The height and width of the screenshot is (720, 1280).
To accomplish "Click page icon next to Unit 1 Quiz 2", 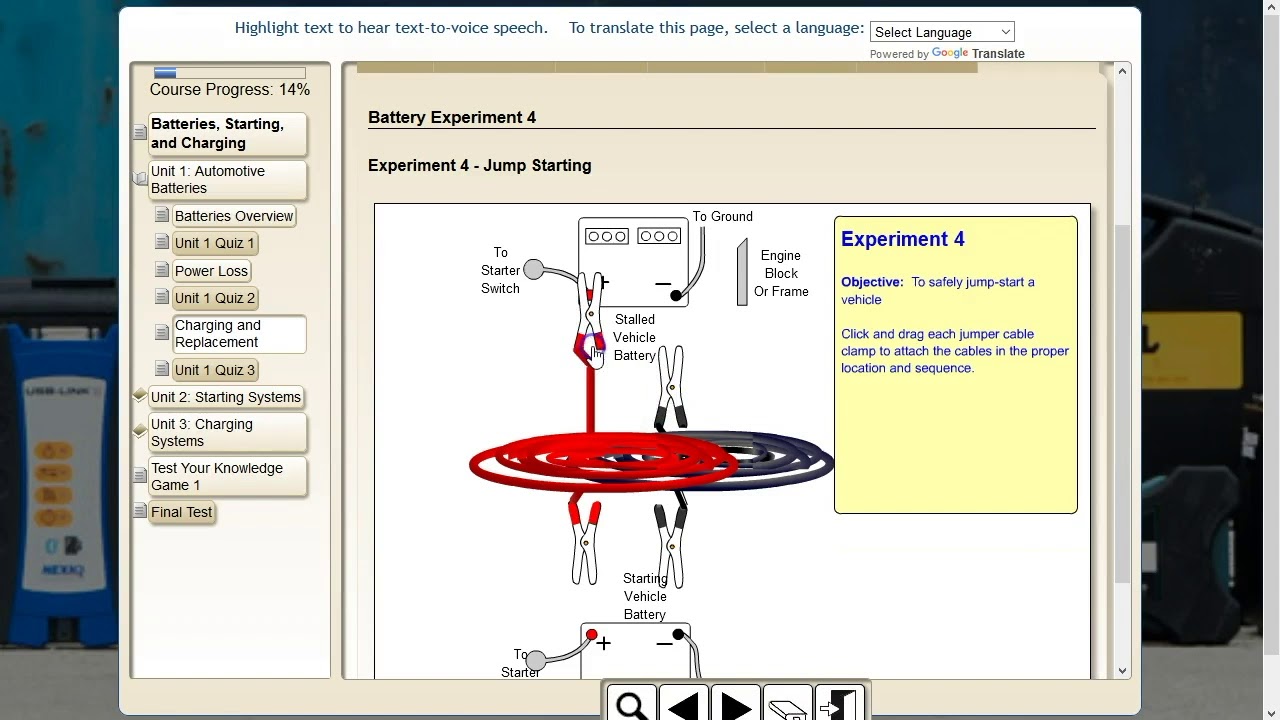I will [x=162, y=297].
